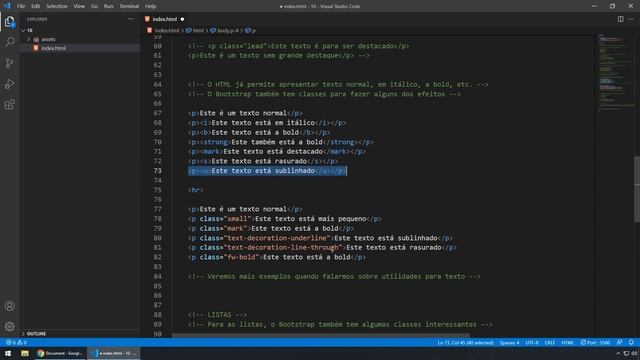Switch to Chrome Document window in taskbar
This screenshot has width=640, height=360.
coord(60,353)
